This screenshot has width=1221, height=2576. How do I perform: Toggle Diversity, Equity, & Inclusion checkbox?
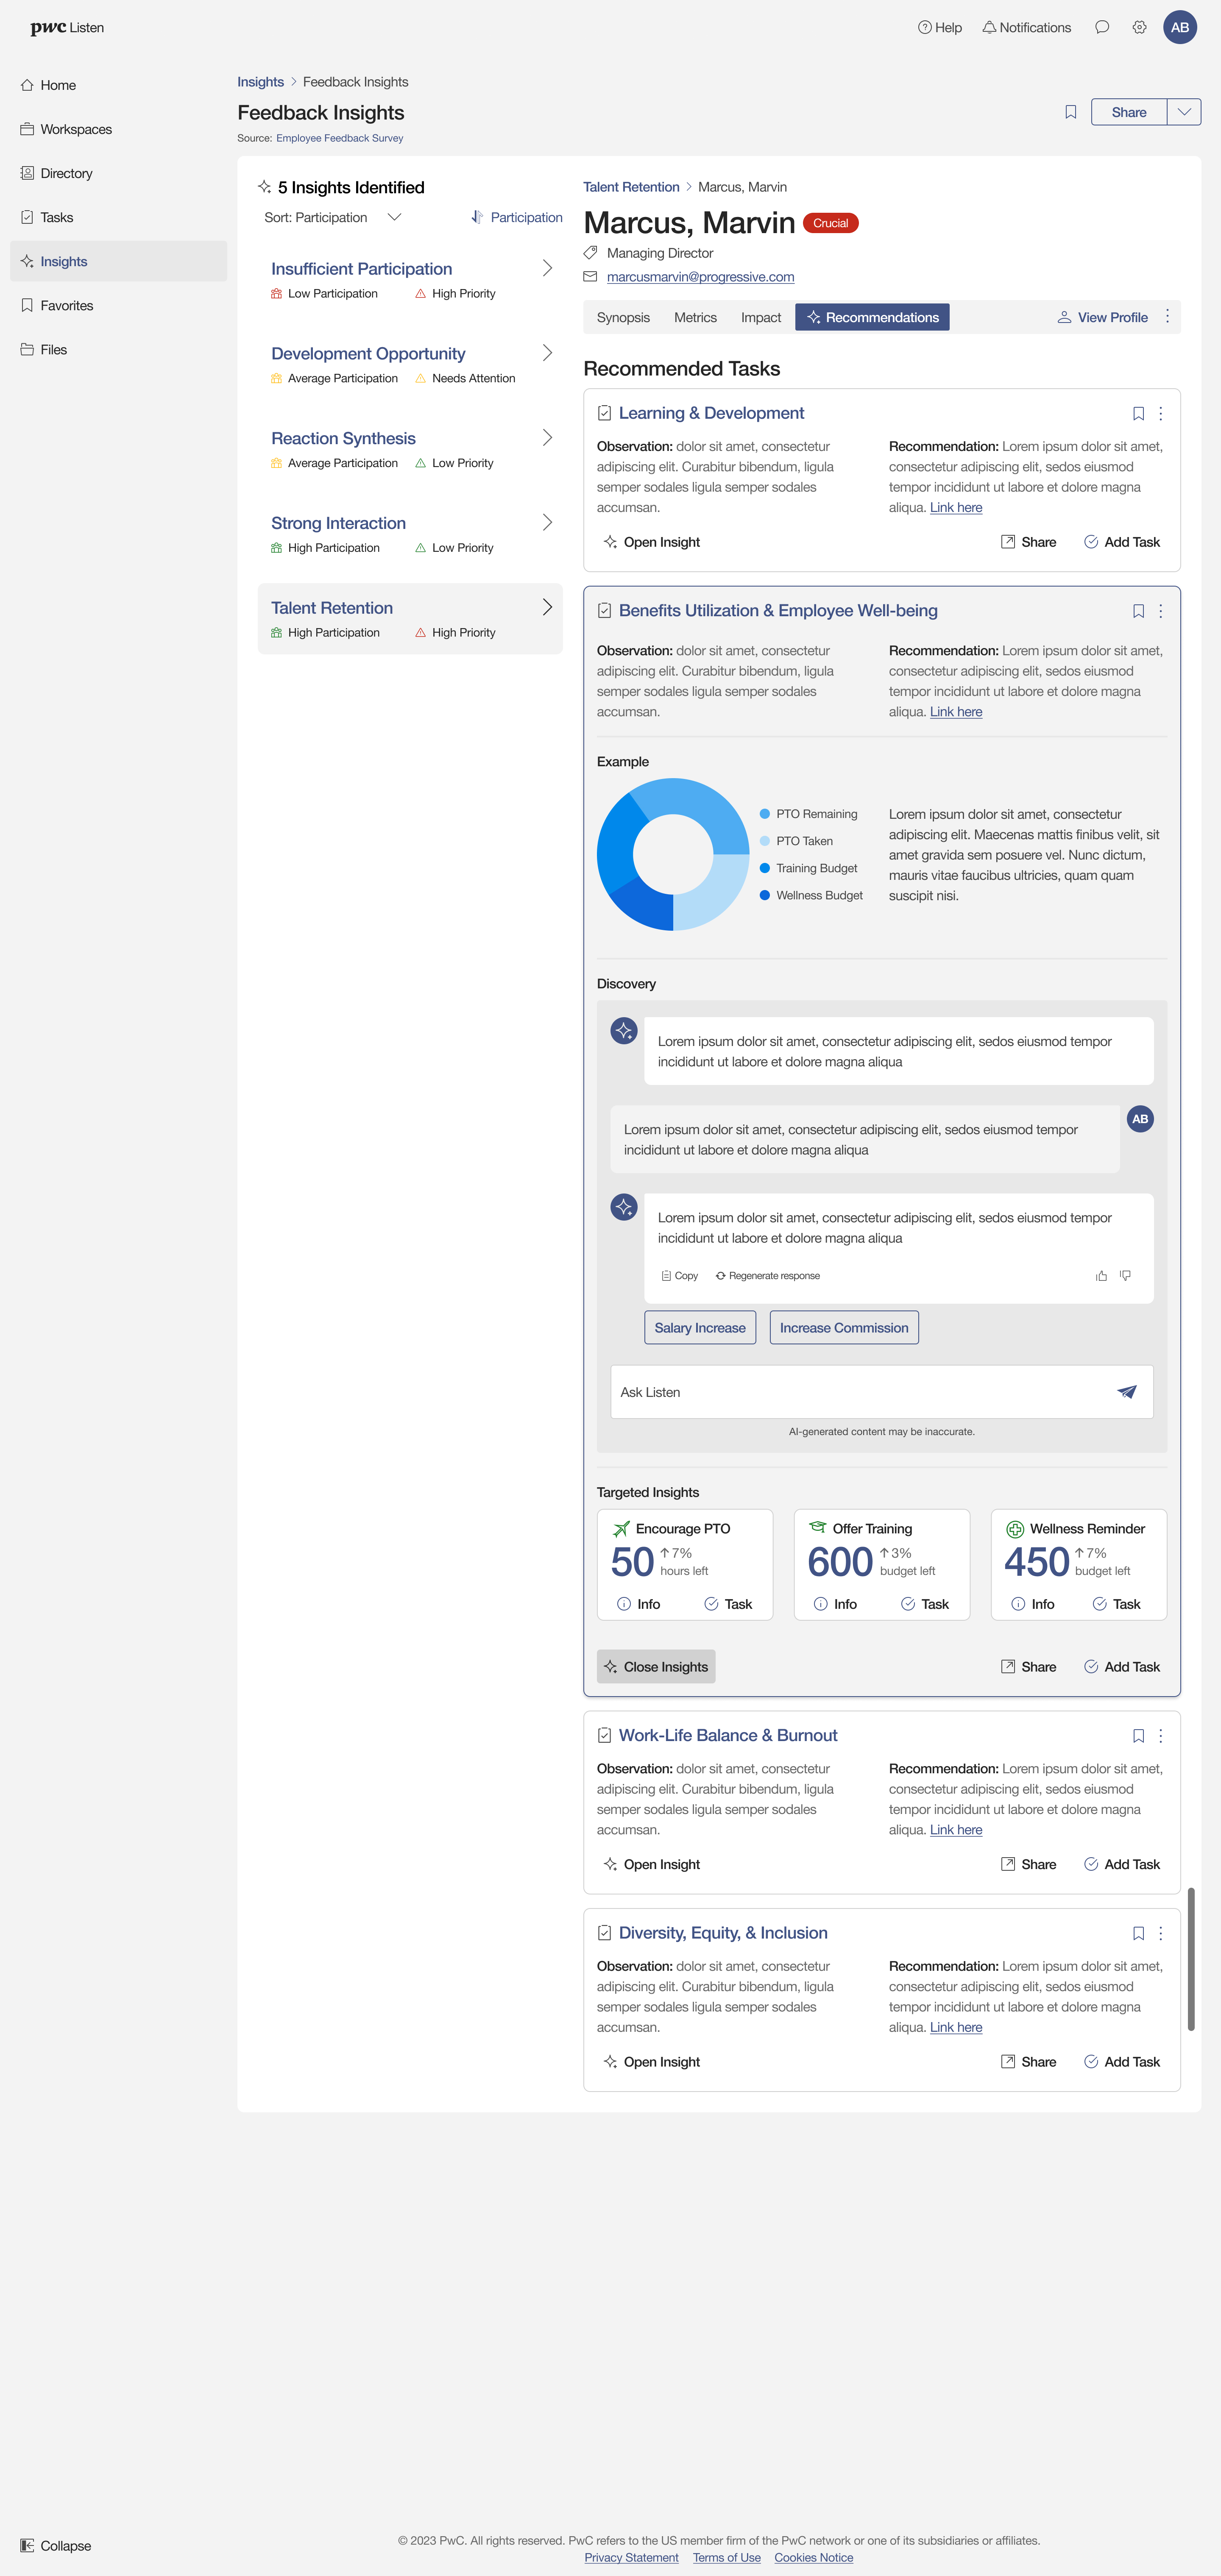coord(604,1934)
